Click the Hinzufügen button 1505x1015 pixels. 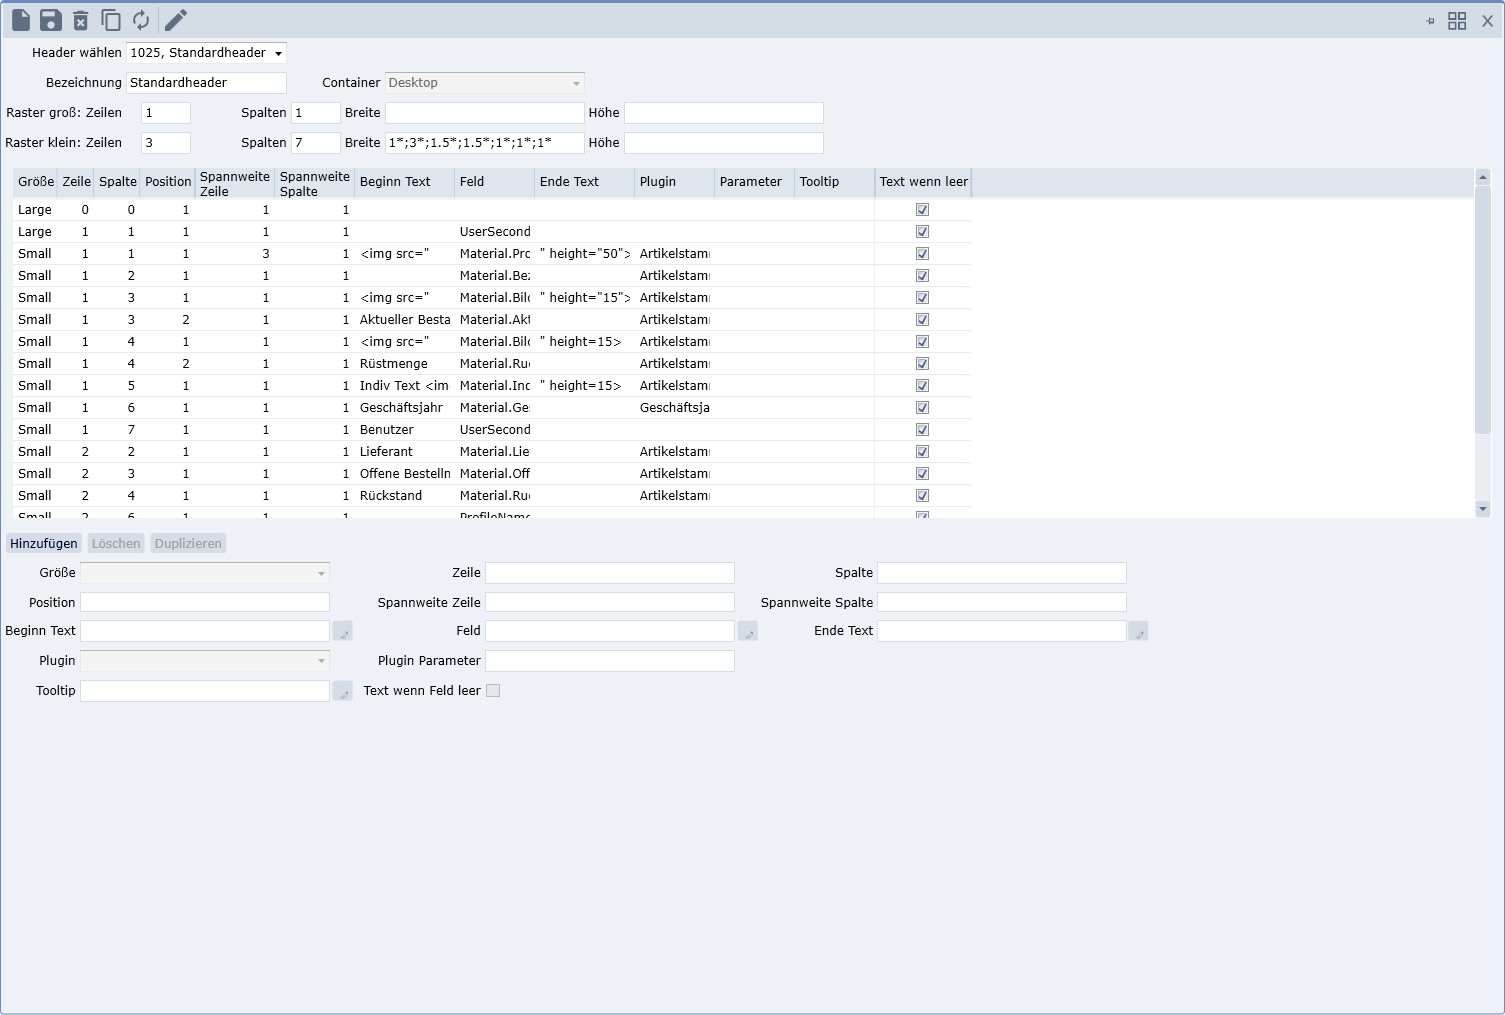[44, 544]
